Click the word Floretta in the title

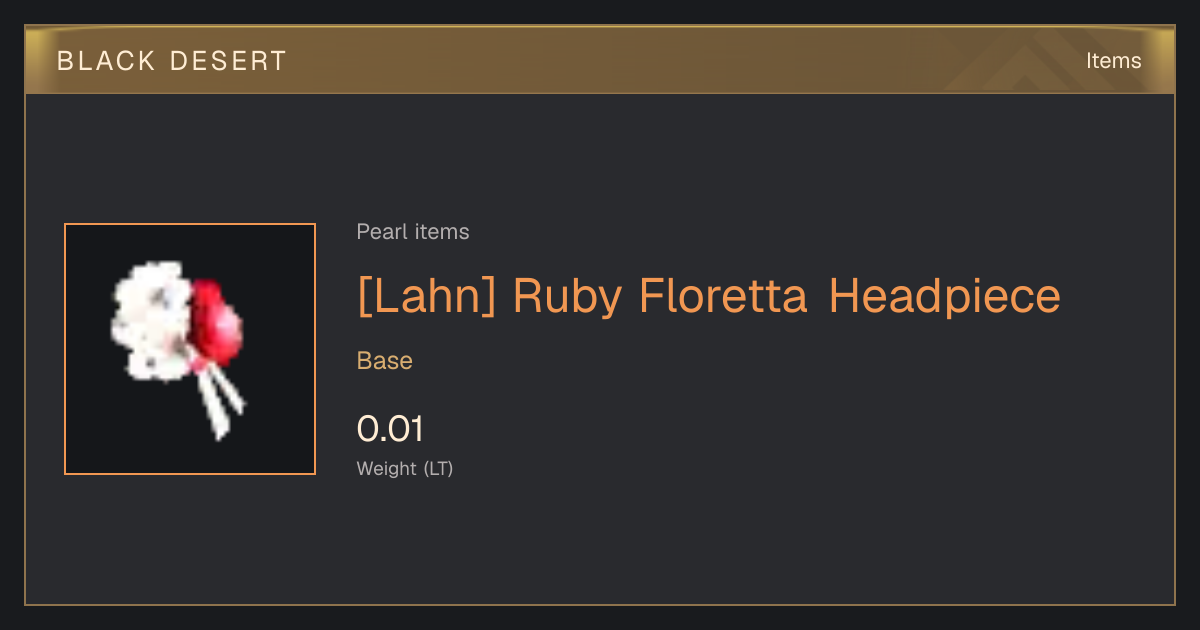pos(723,297)
